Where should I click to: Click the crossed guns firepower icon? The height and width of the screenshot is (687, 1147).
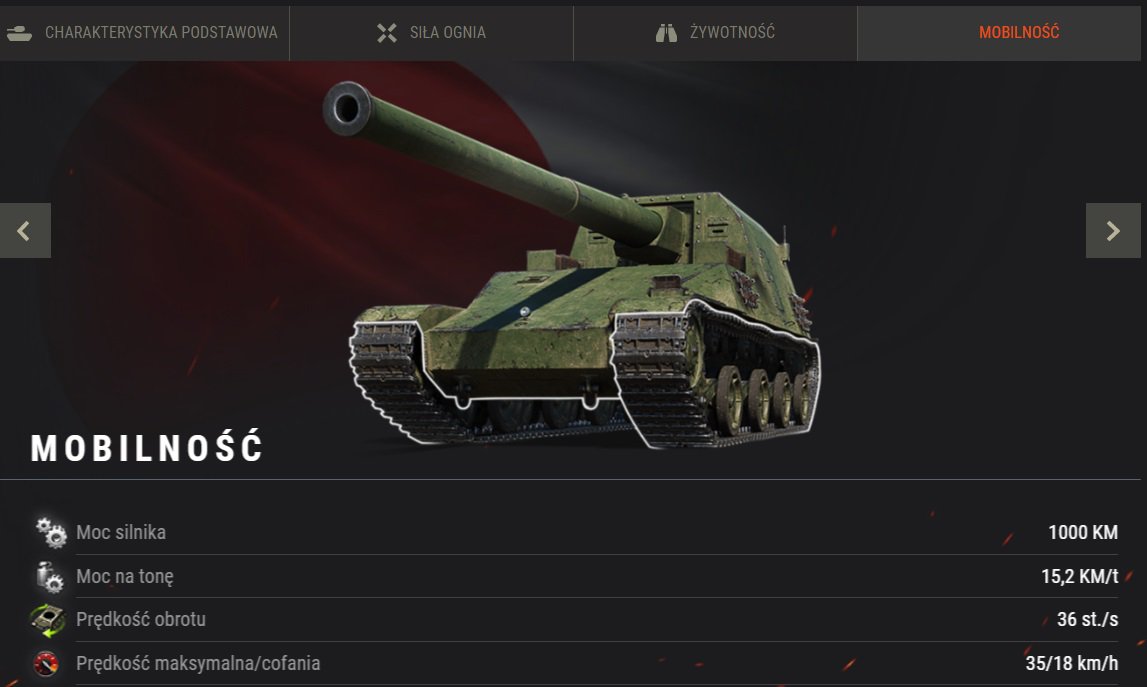point(387,33)
